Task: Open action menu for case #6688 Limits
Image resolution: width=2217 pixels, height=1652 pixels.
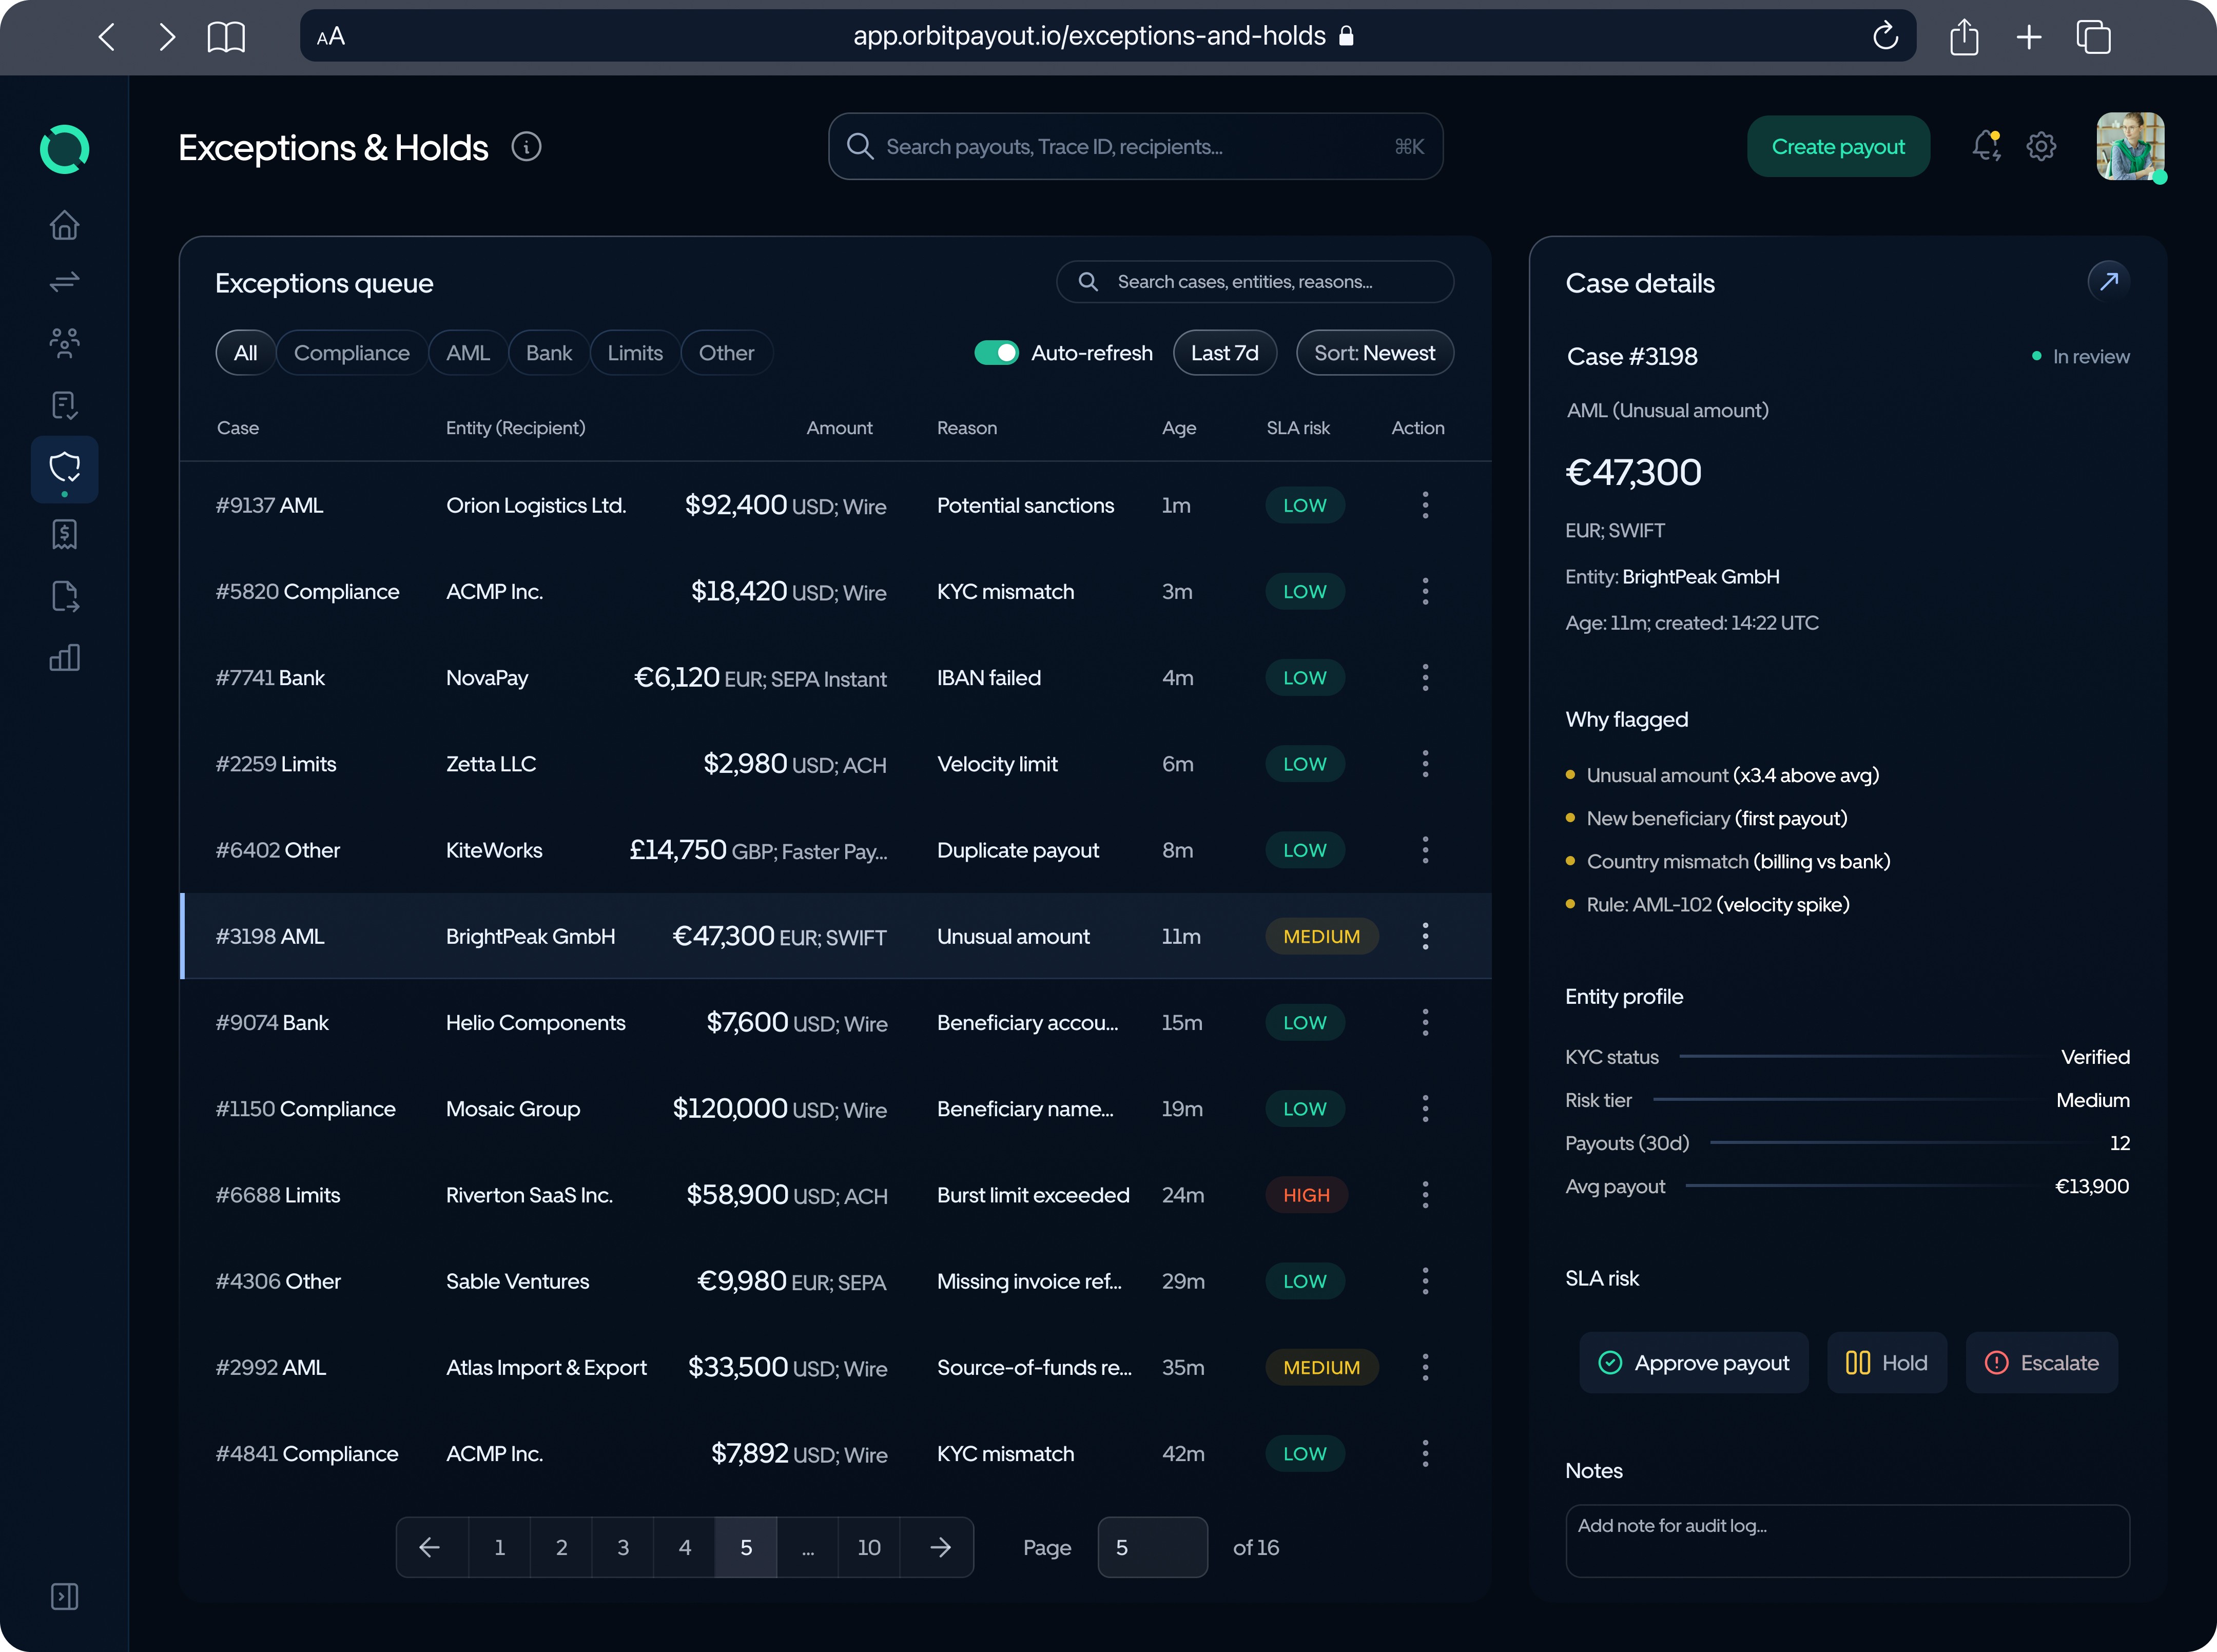Action: click(x=1425, y=1194)
